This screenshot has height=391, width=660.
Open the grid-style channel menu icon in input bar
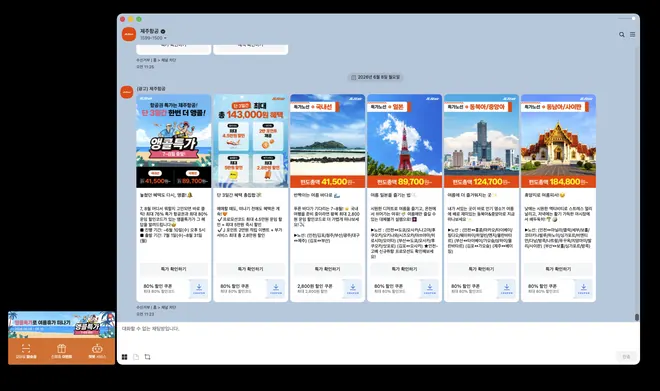tap(125, 357)
